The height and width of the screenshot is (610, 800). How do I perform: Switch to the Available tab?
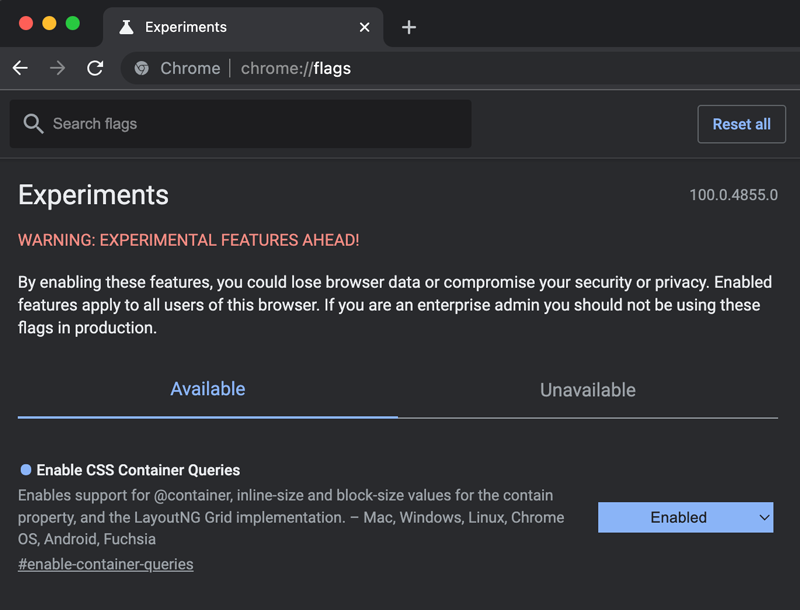click(208, 389)
